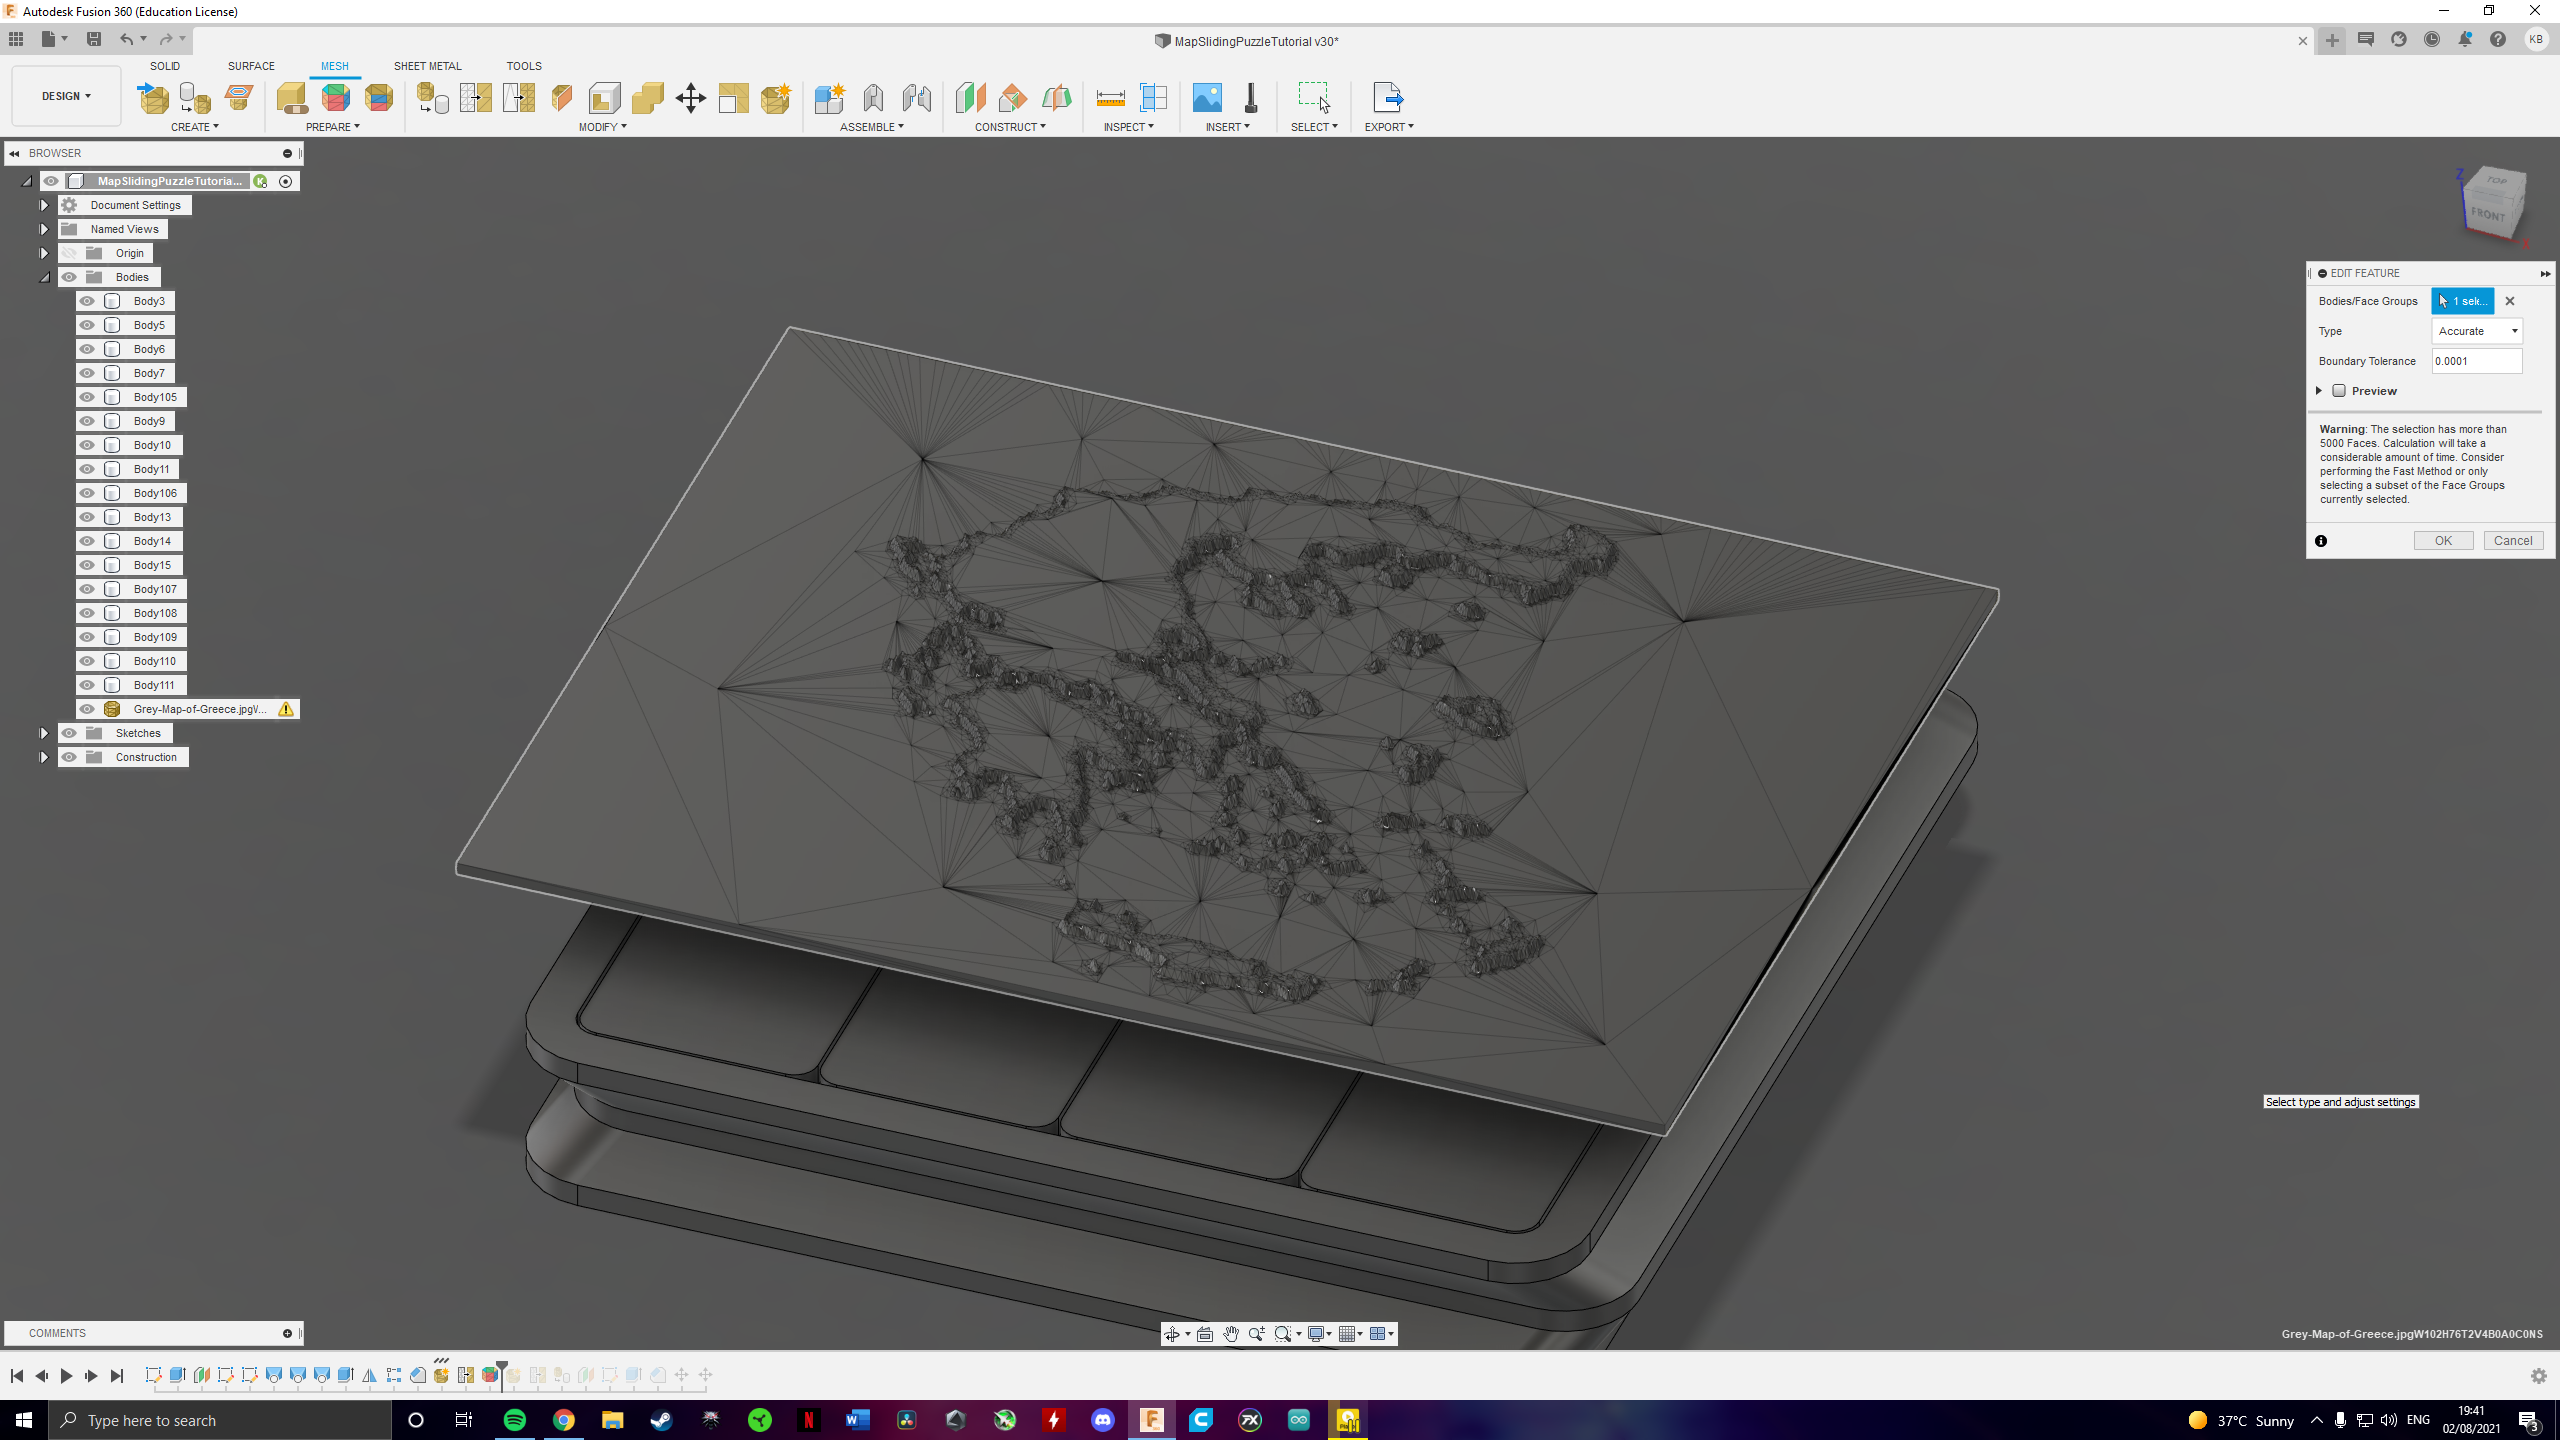Screen dimensions: 2560x1440
Task: Expand the Document Settings tree item
Action: click(44, 205)
